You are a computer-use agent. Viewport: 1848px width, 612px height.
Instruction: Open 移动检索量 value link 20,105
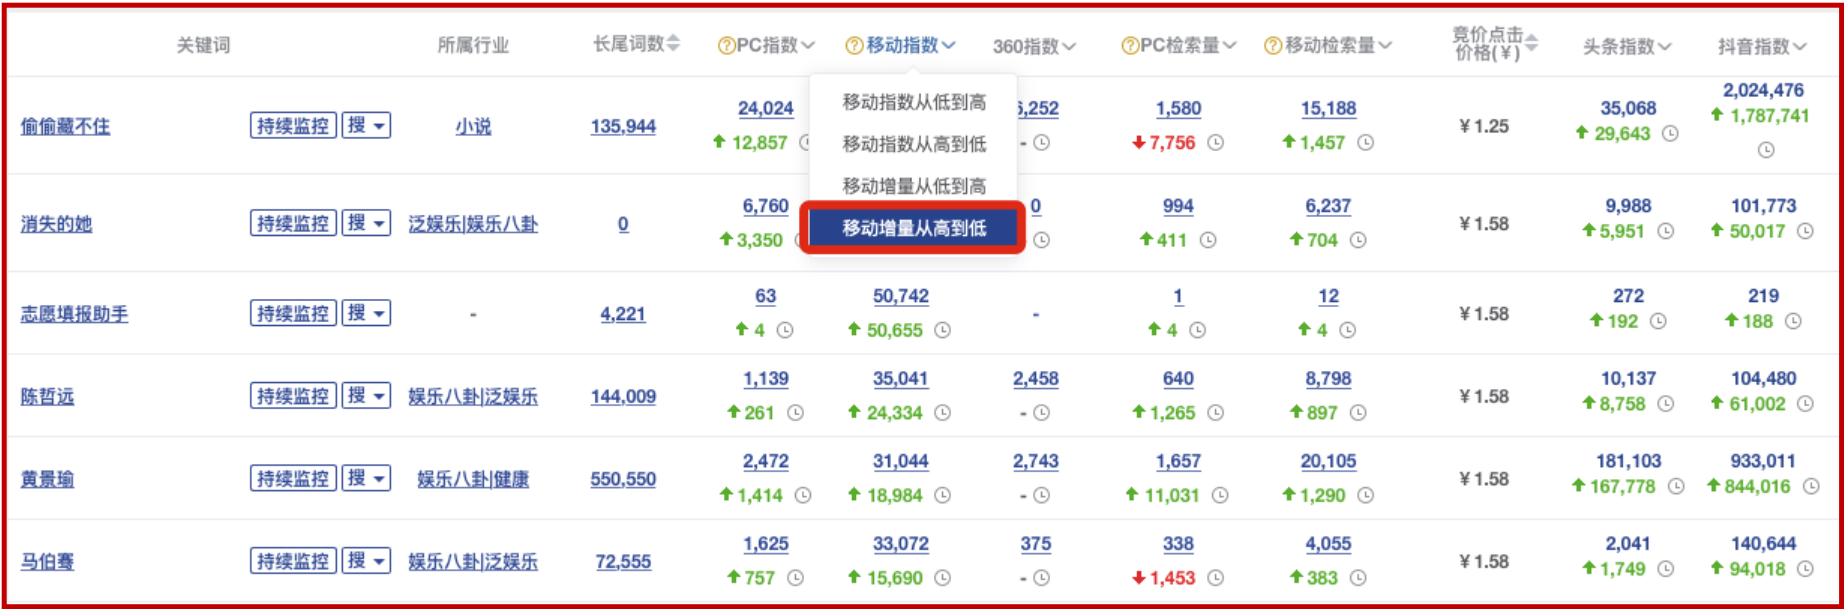pyautogui.click(x=1328, y=461)
